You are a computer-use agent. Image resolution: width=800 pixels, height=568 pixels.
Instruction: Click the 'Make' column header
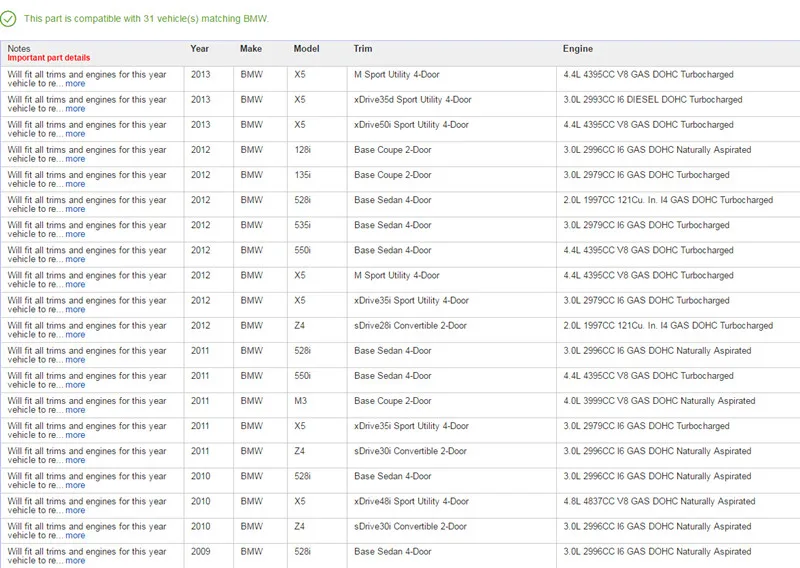point(251,48)
